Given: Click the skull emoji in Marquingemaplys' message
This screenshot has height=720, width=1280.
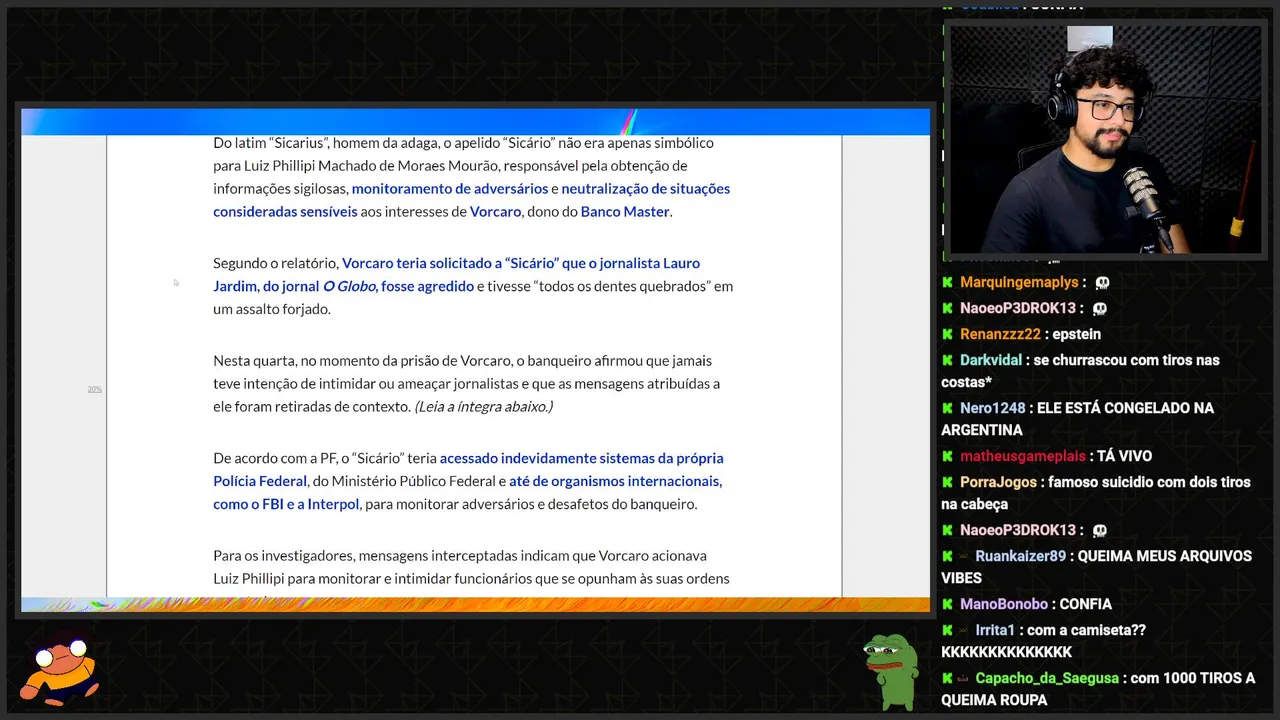Looking at the screenshot, I should [x=1102, y=283].
